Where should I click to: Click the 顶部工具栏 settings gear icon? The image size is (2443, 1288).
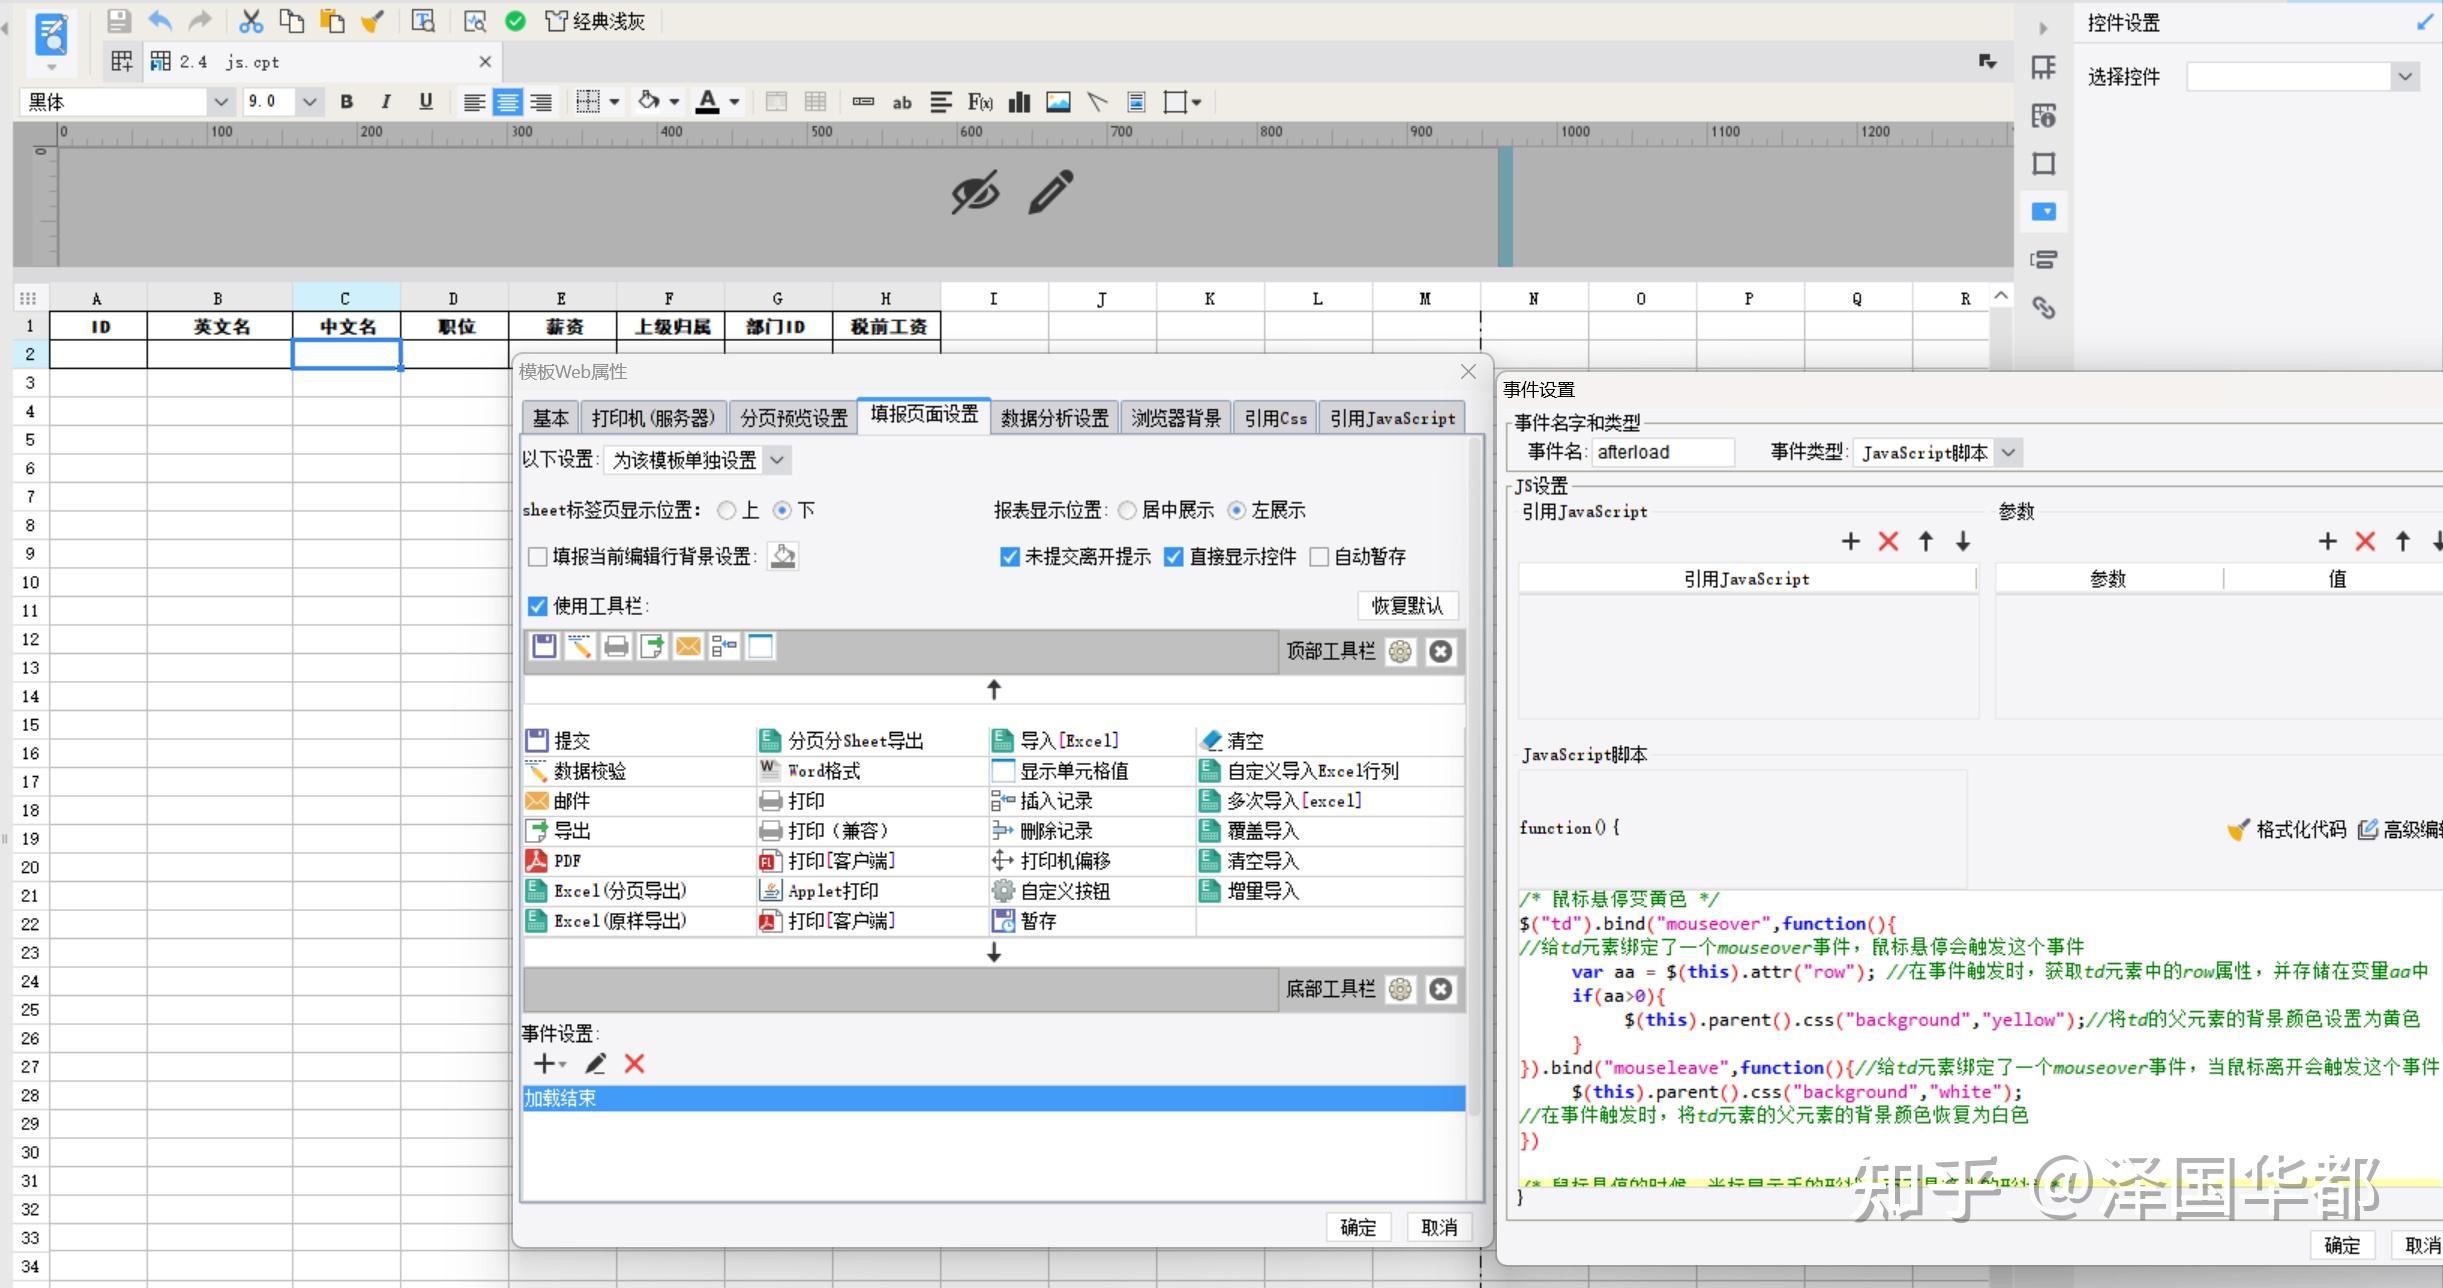pos(1400,652)
